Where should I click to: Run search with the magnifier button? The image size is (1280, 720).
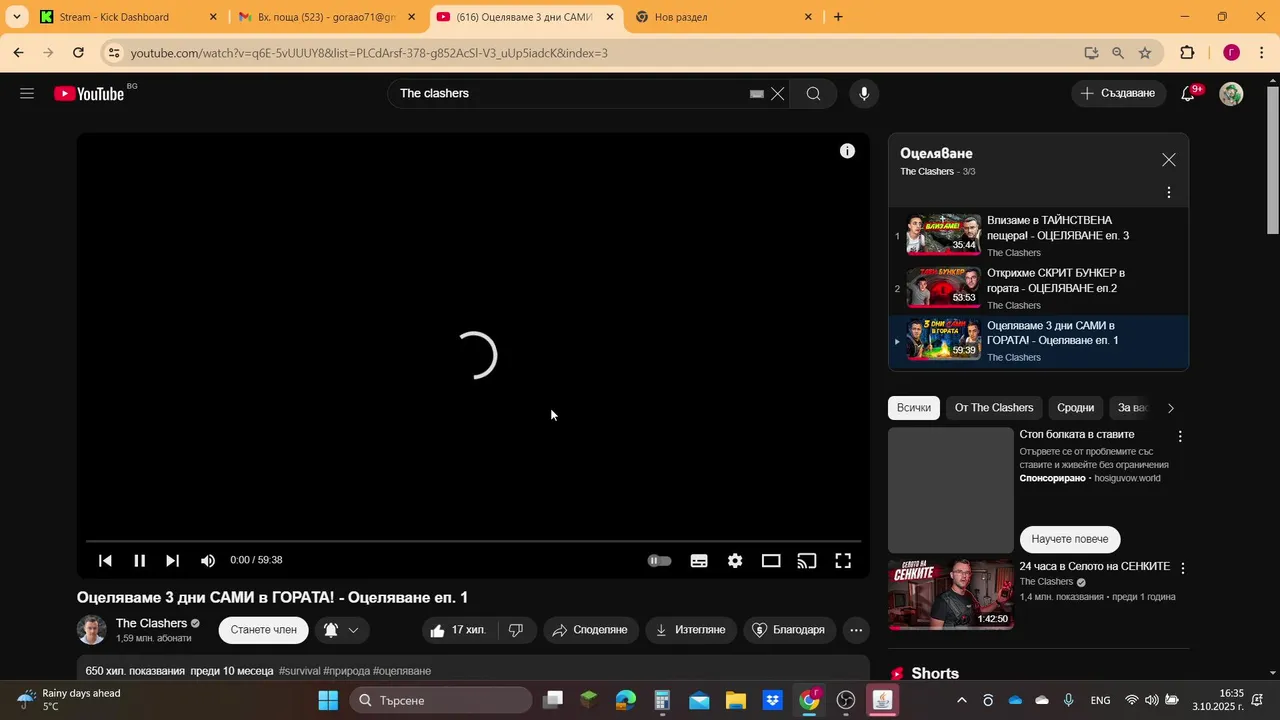click(x=813, y=93)
